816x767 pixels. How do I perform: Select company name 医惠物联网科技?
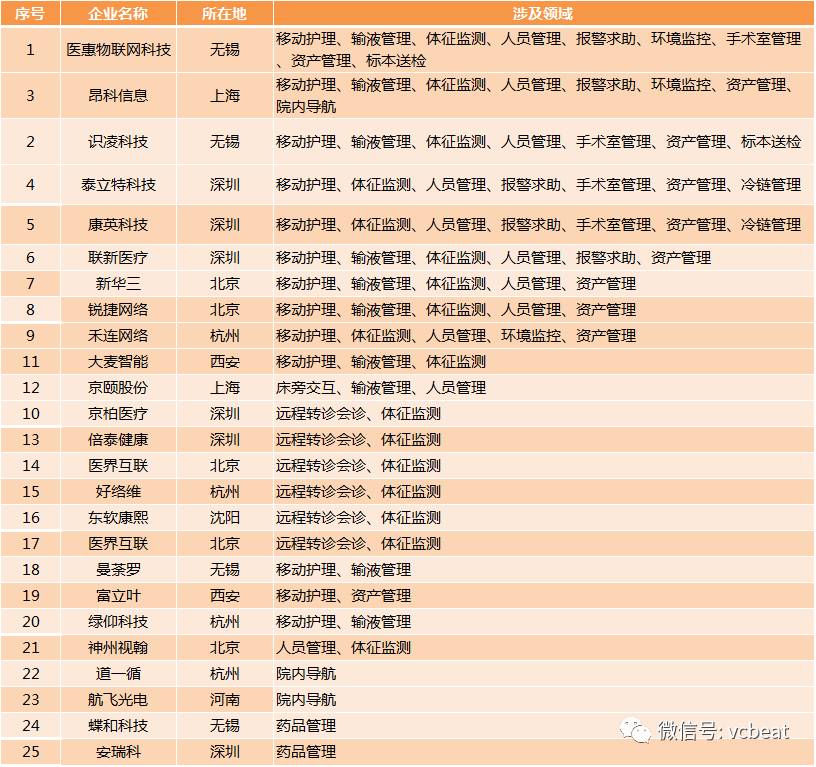coord(118,49)
